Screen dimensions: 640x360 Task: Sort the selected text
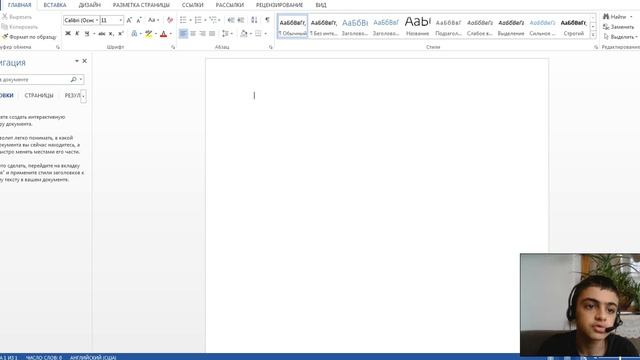coord(254,20)
